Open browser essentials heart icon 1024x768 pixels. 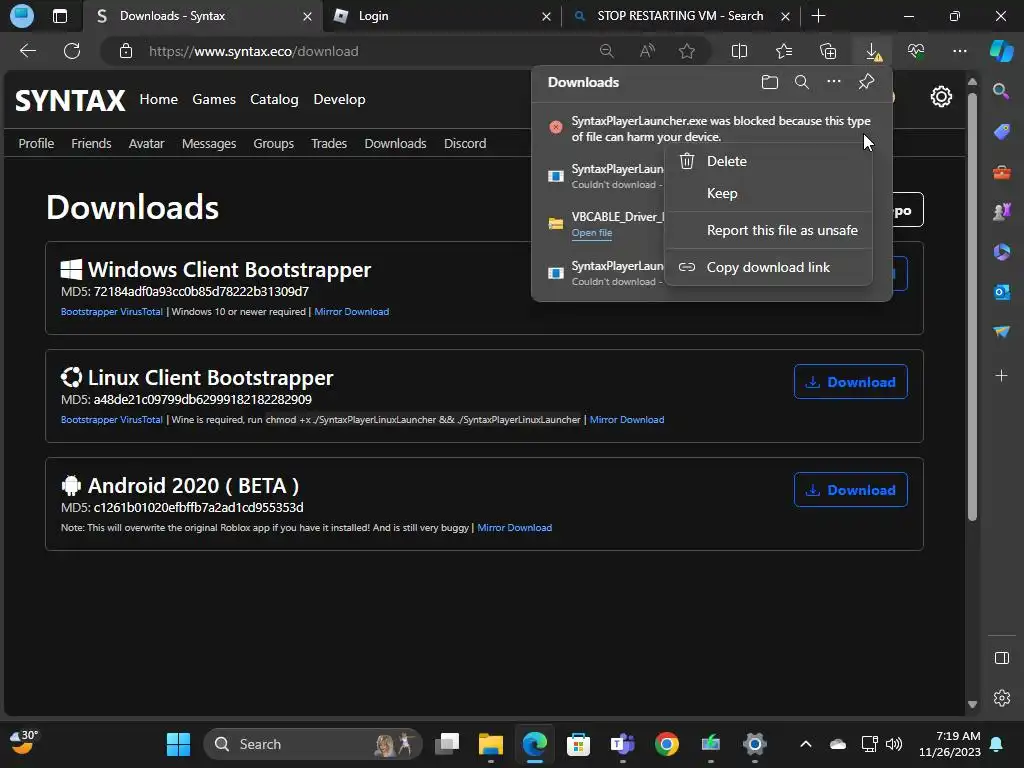(916, 51)
